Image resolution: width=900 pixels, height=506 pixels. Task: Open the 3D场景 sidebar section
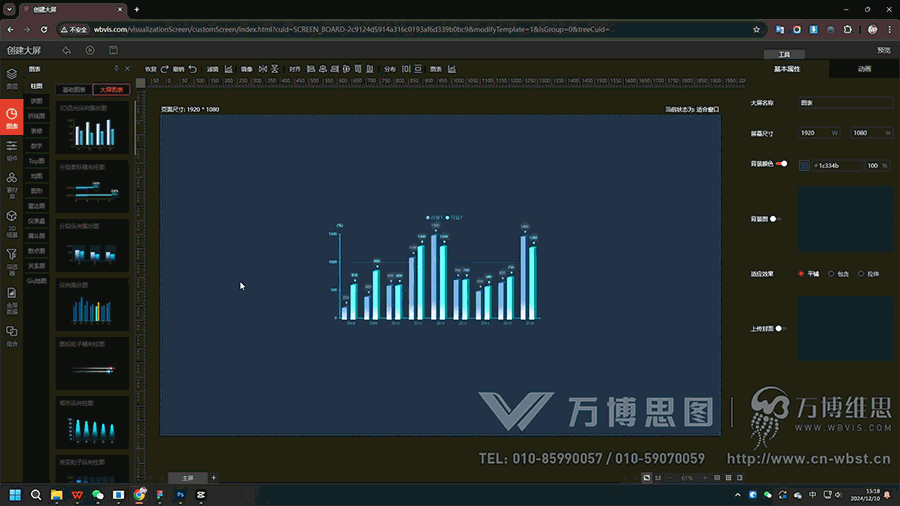pyautogui.click(x=11, y=224)
